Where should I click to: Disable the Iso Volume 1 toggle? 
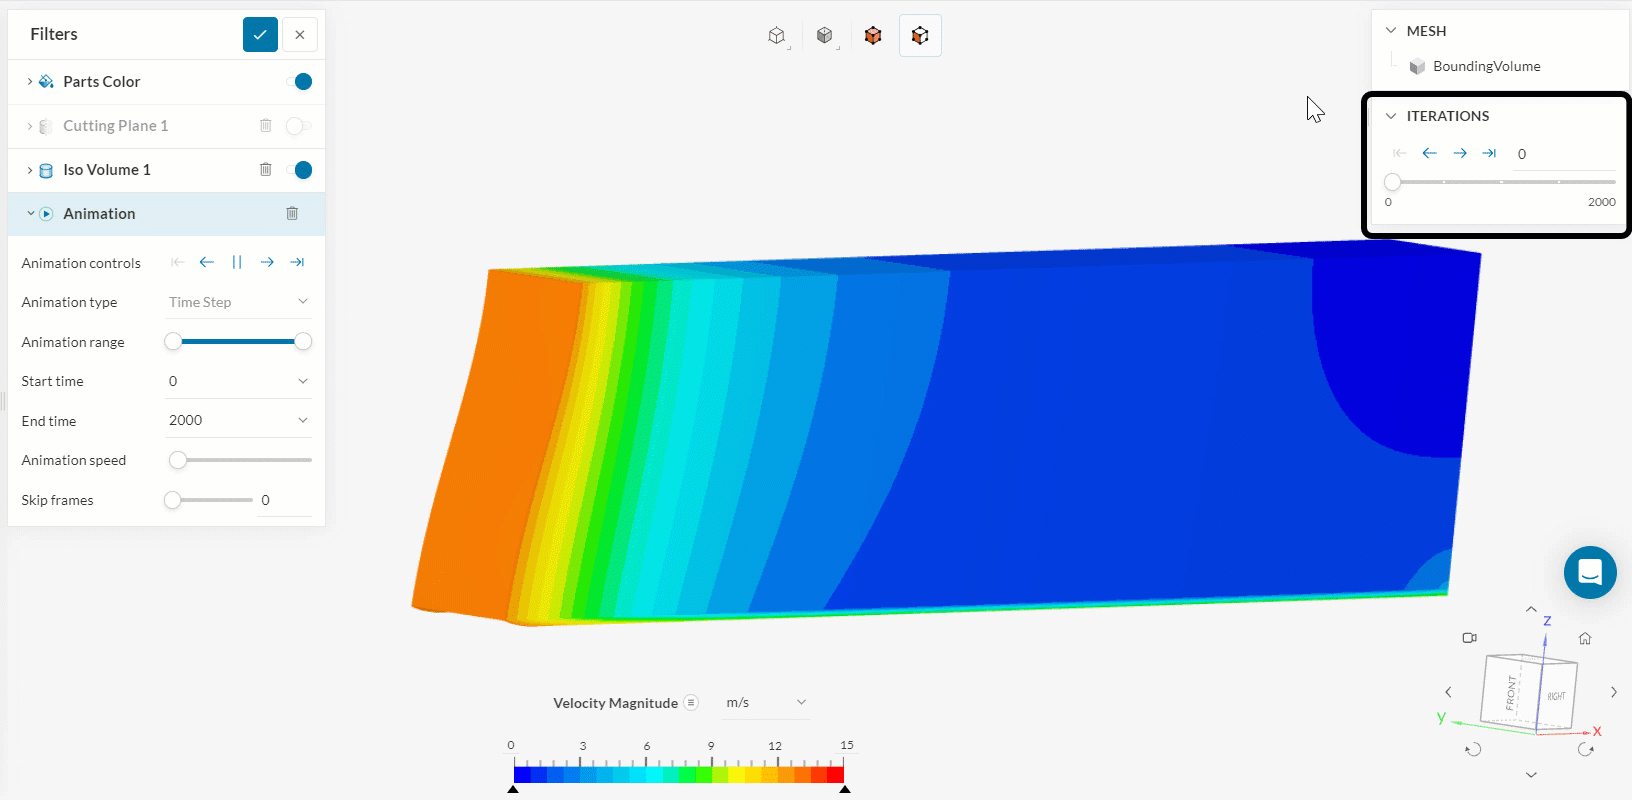click(x=299, y=170)
